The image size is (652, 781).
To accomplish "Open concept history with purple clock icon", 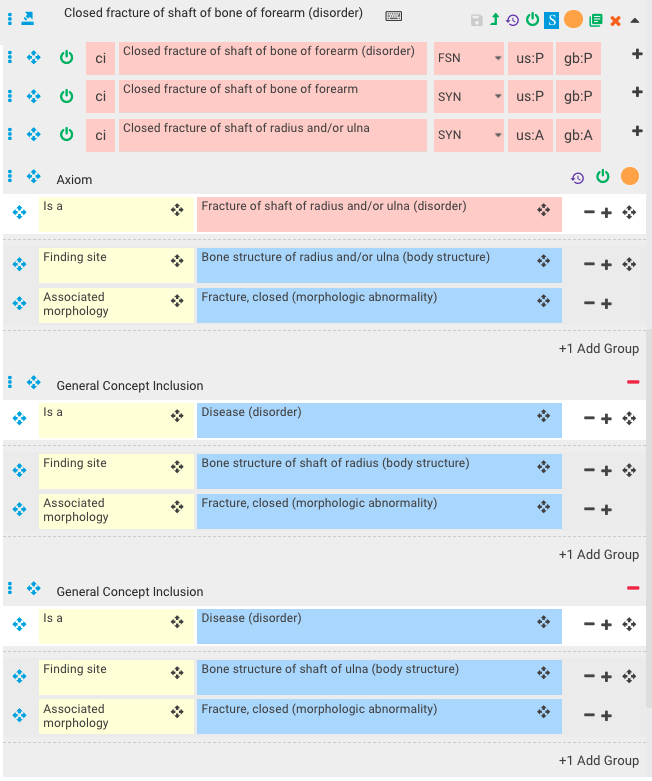I will pyautogui.click(x=513, y=20).
